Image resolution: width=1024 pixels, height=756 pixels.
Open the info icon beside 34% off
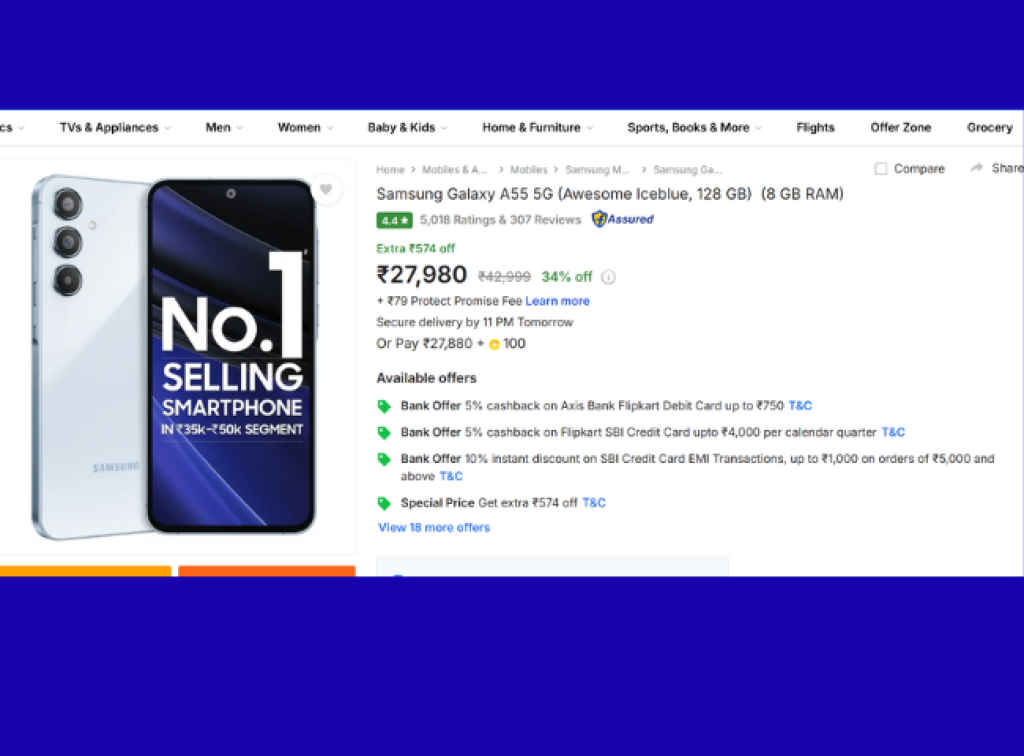pos(609,277)
